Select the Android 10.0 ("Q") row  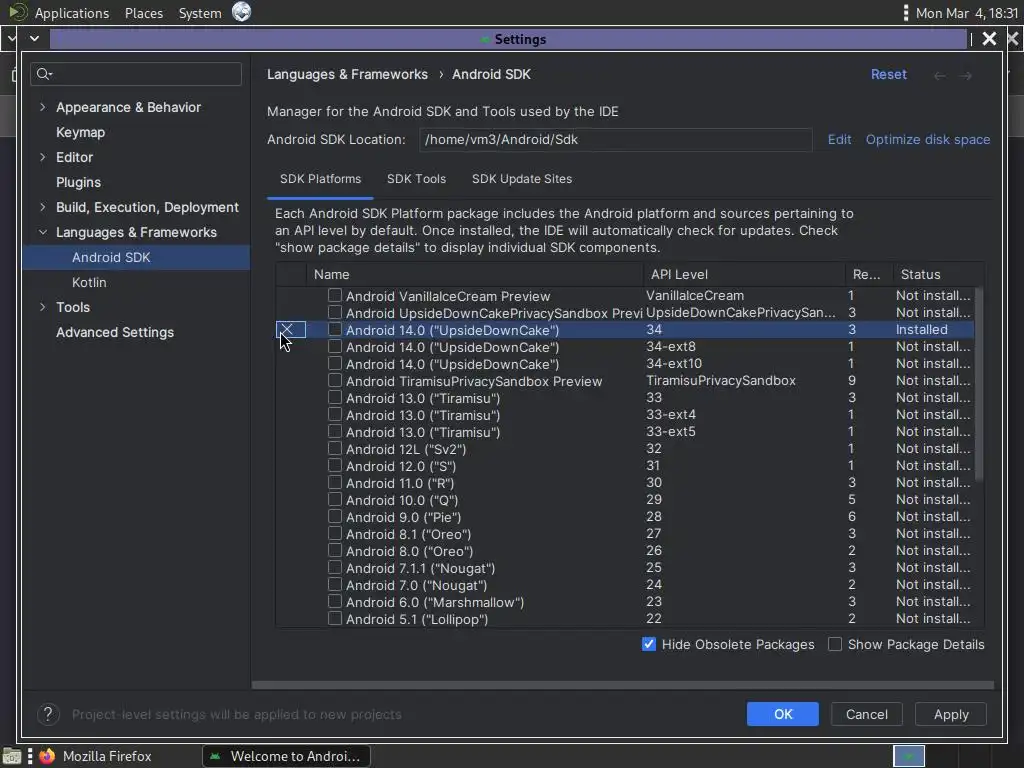pos(625,500)
